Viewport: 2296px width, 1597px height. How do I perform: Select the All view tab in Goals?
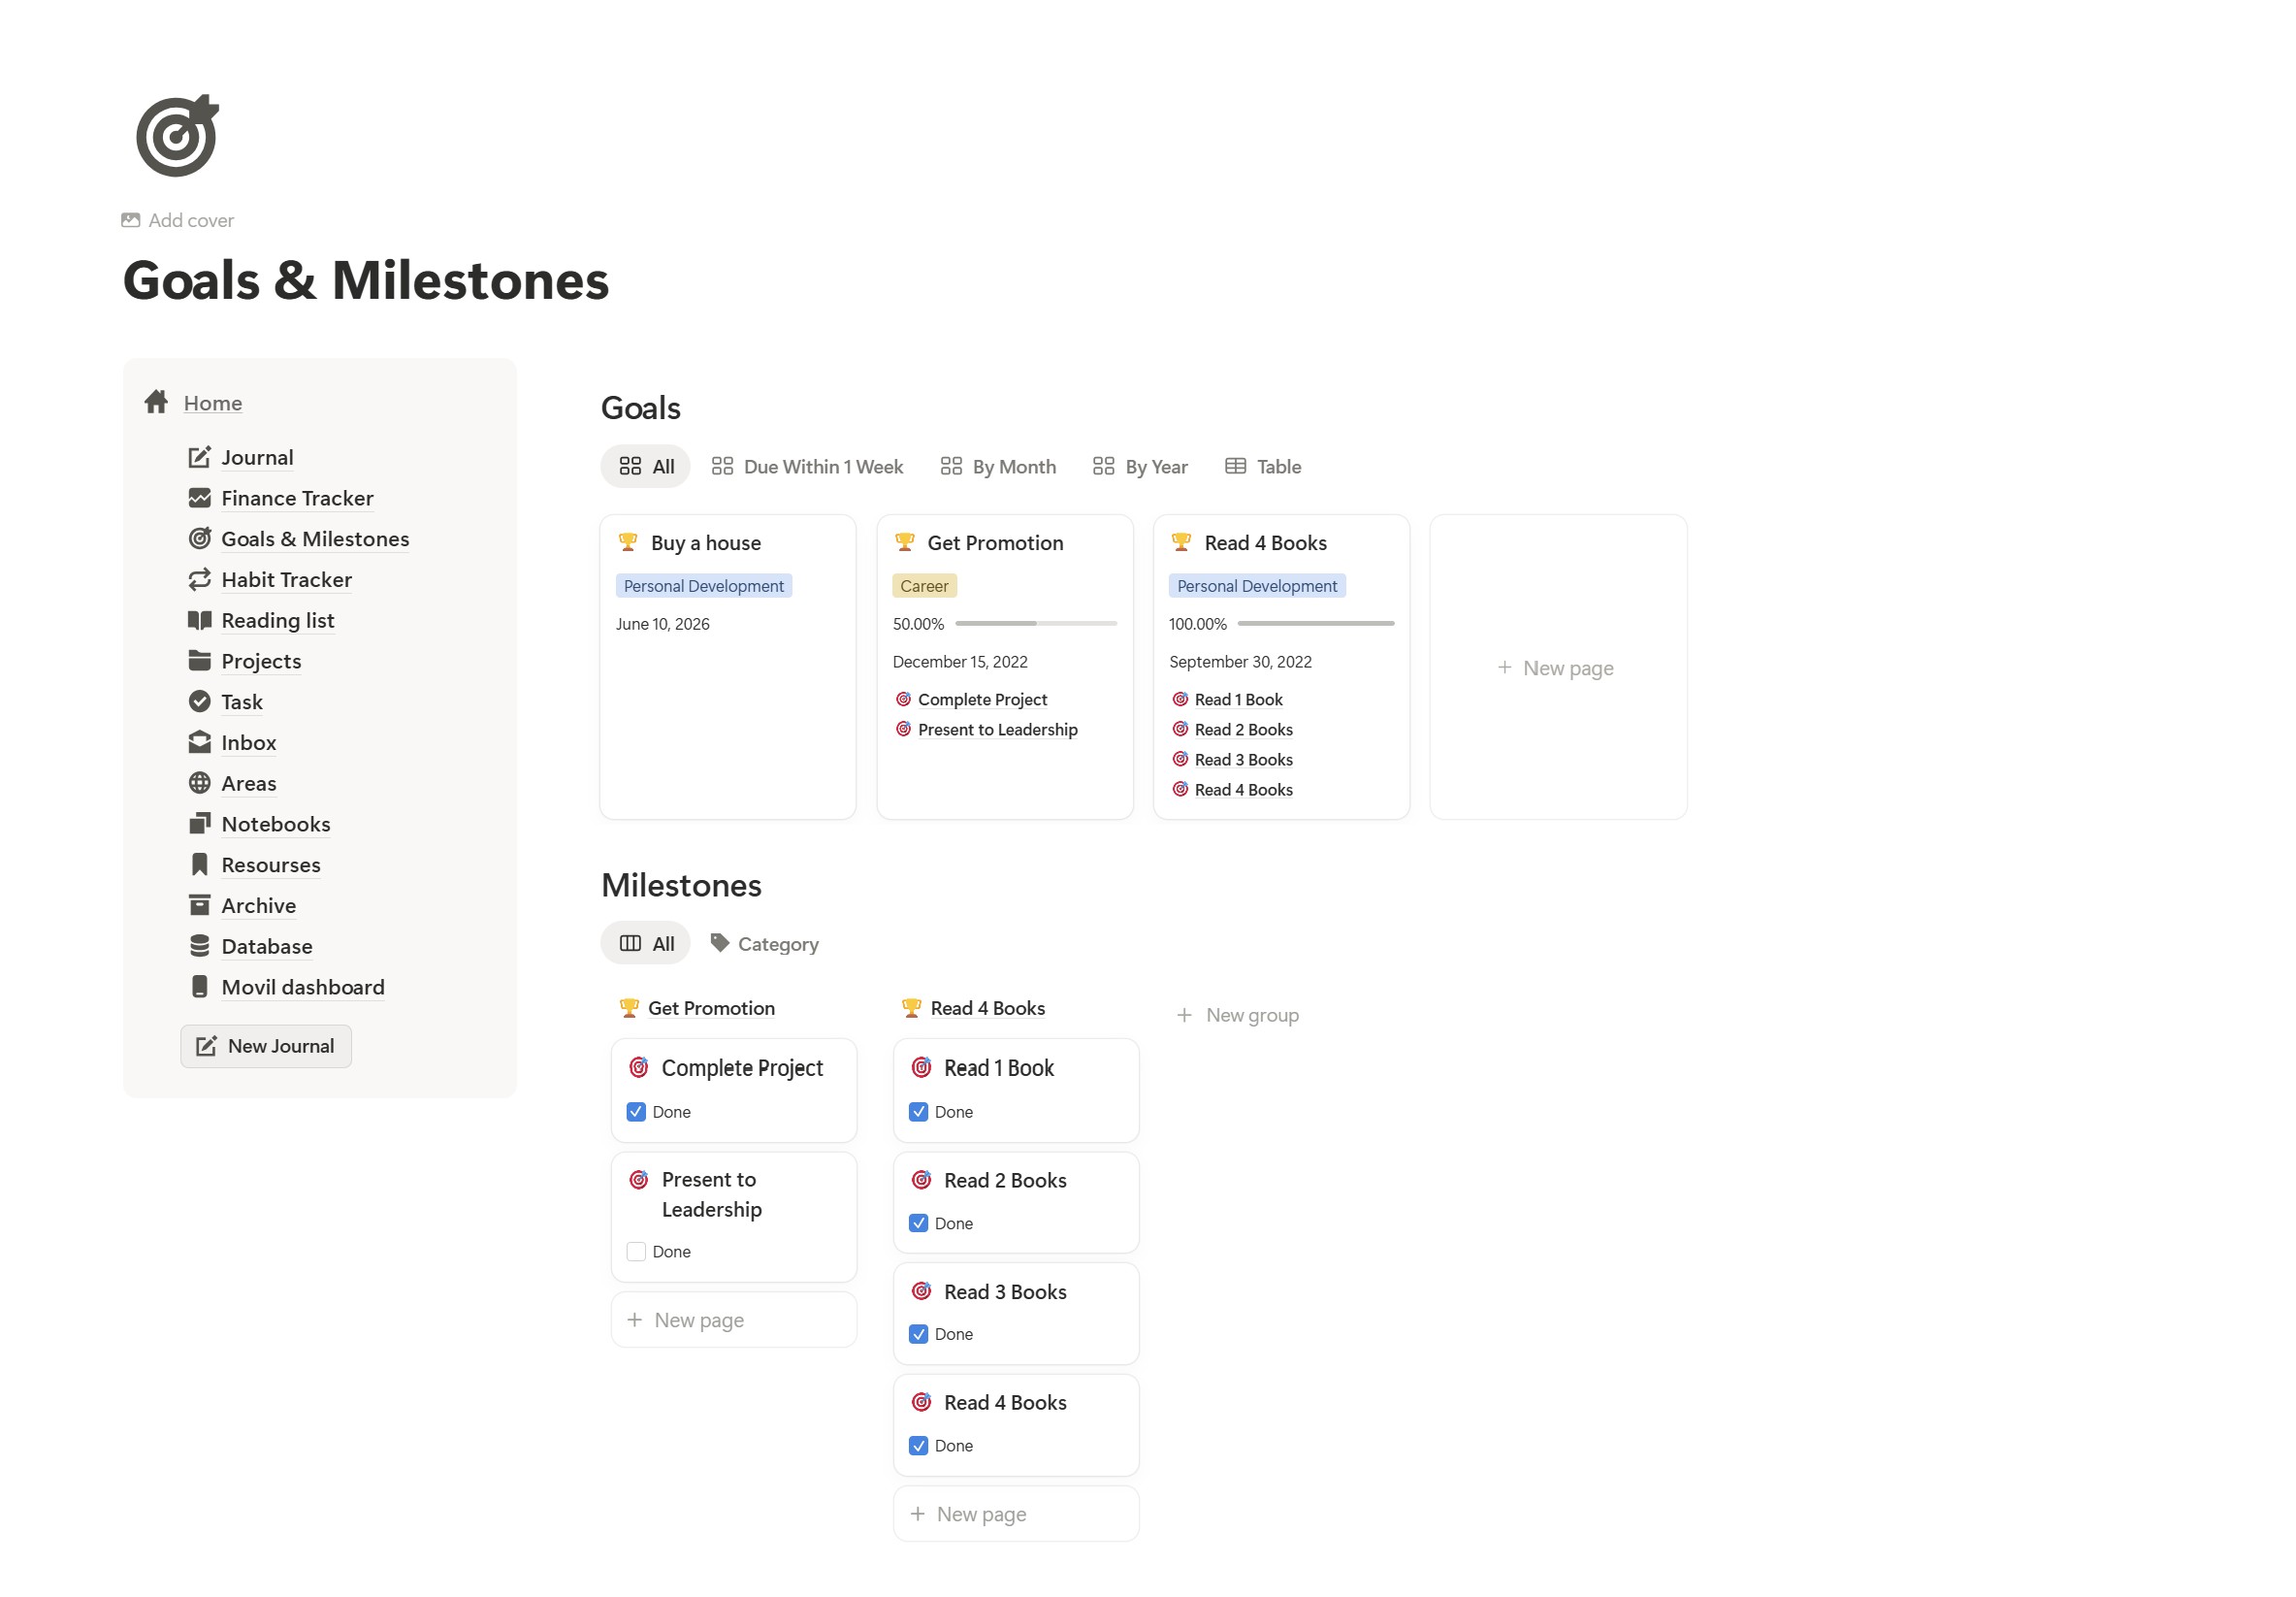646,466
